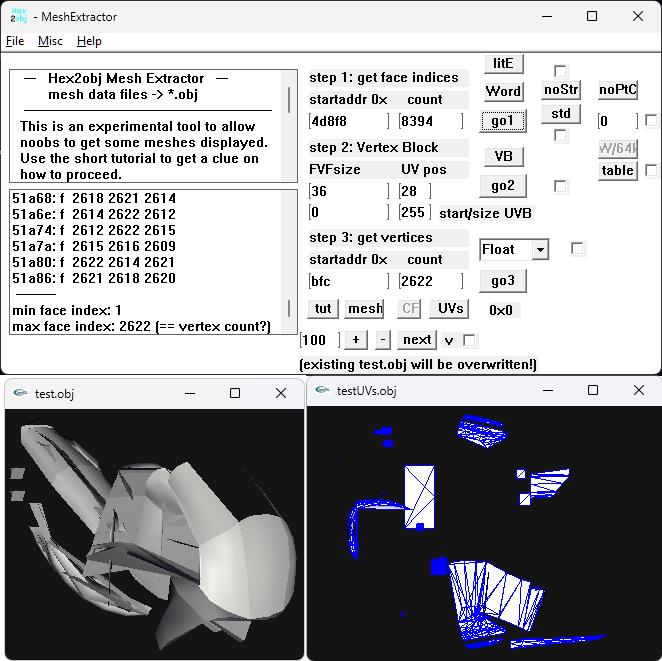This screenshot has width=662, height=661.
Task: Edit vertex count field 2622
Action: (x=431, y=281)
